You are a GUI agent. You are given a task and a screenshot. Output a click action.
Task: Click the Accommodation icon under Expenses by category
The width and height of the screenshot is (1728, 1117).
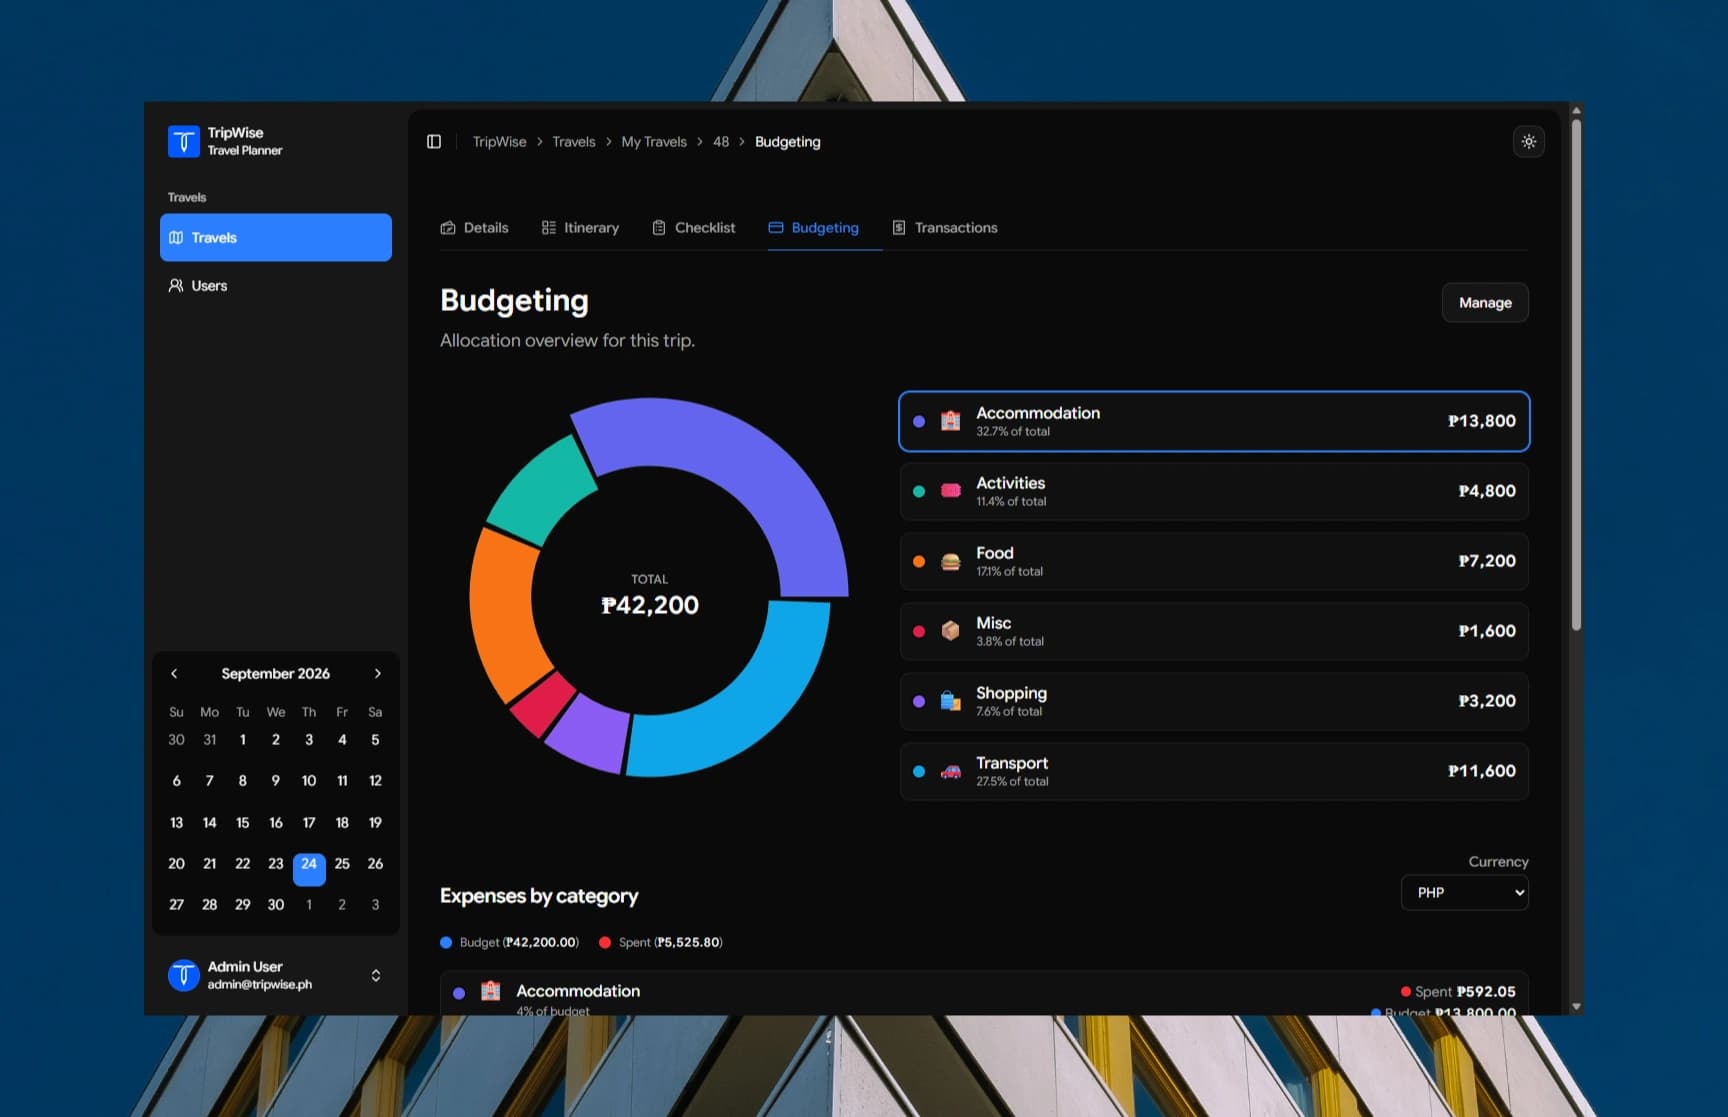490,991
